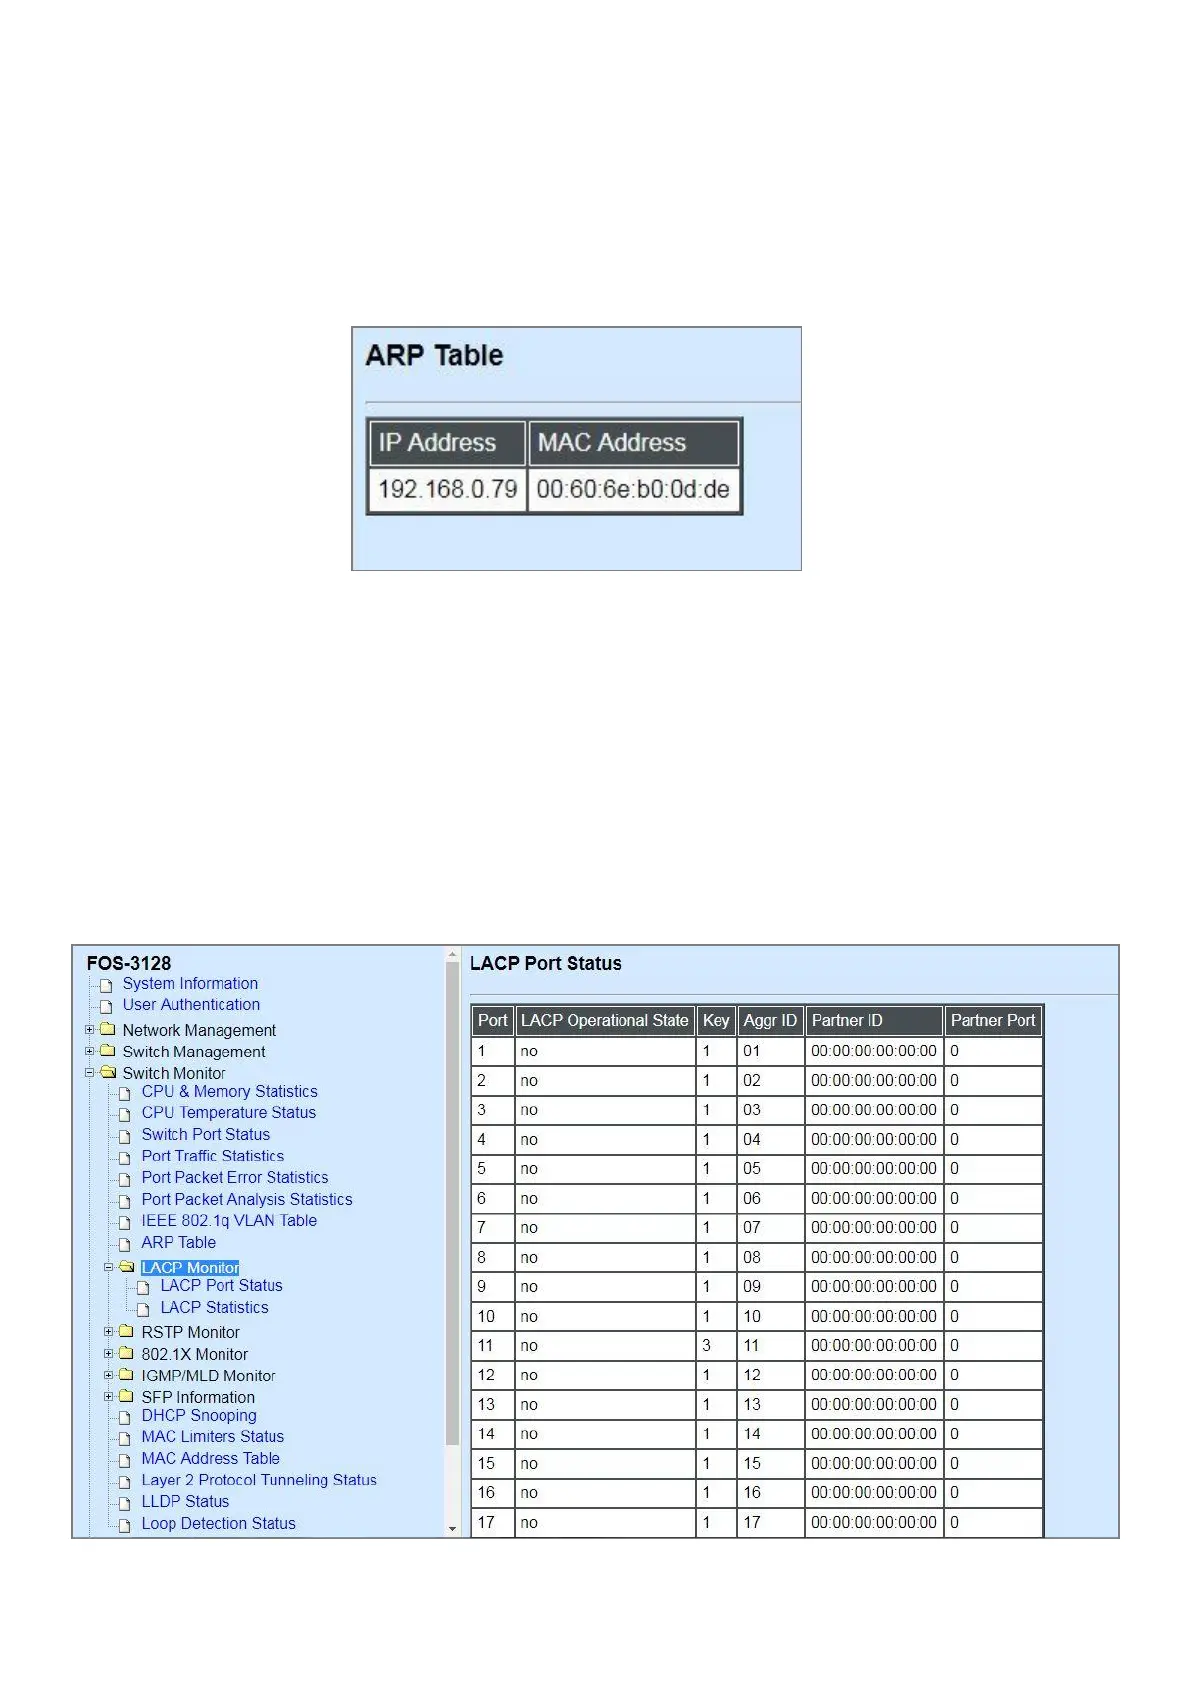Click Network Management folder icon

[107, 1029]
